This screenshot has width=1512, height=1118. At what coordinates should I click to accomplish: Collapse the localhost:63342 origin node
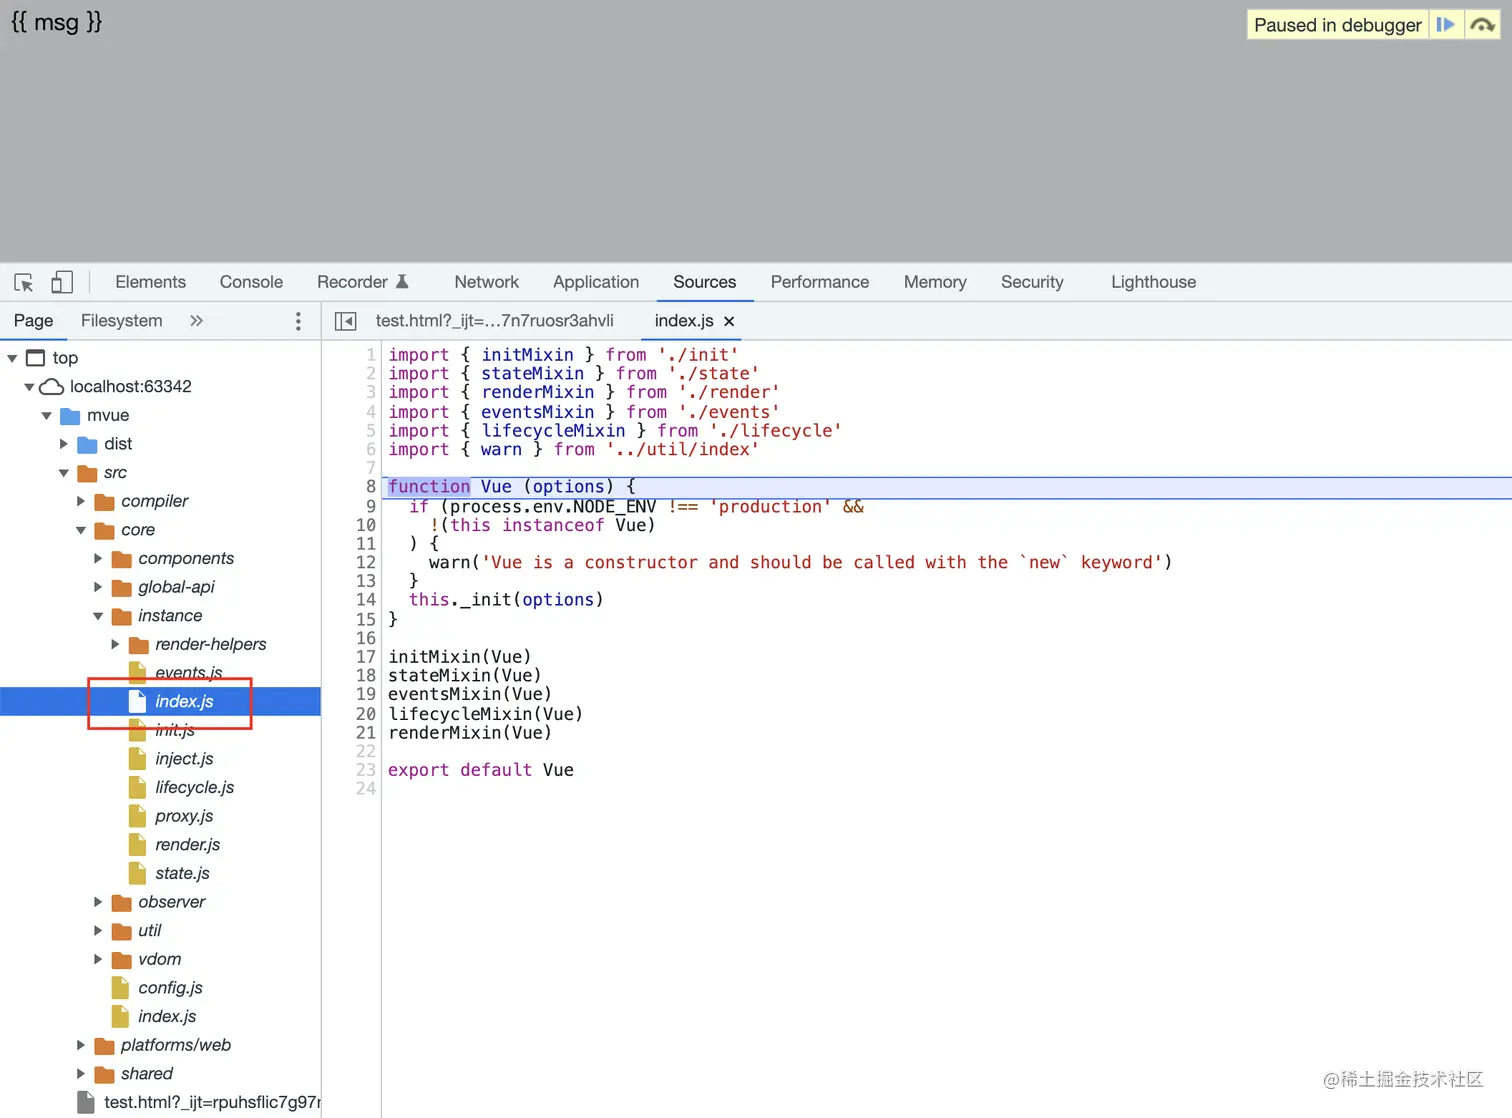[x=29, y=387]
